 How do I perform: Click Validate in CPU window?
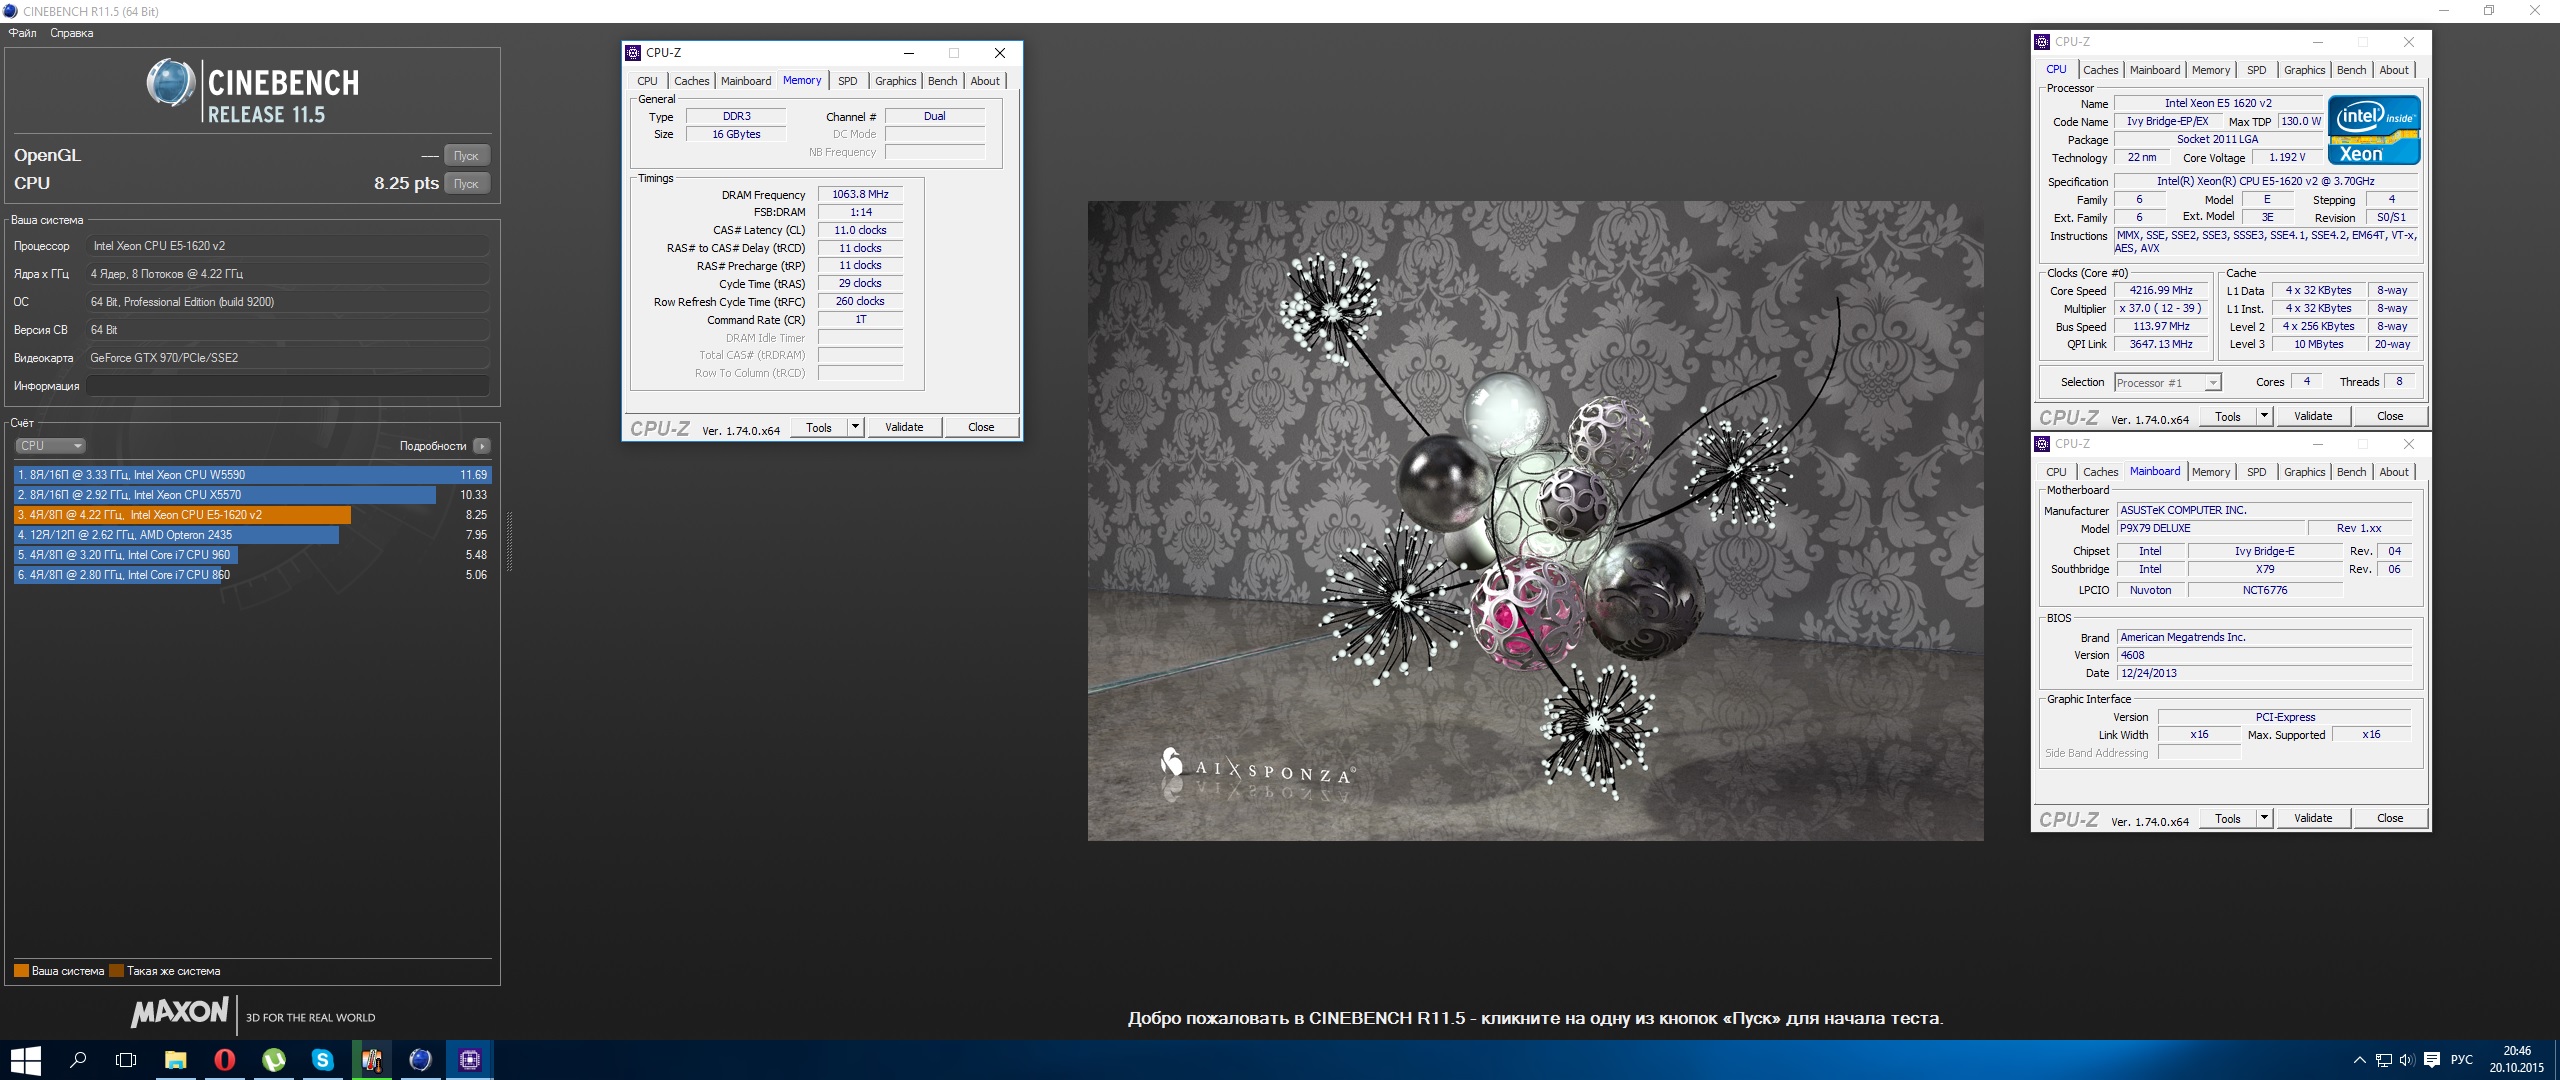click(2313, 416)
